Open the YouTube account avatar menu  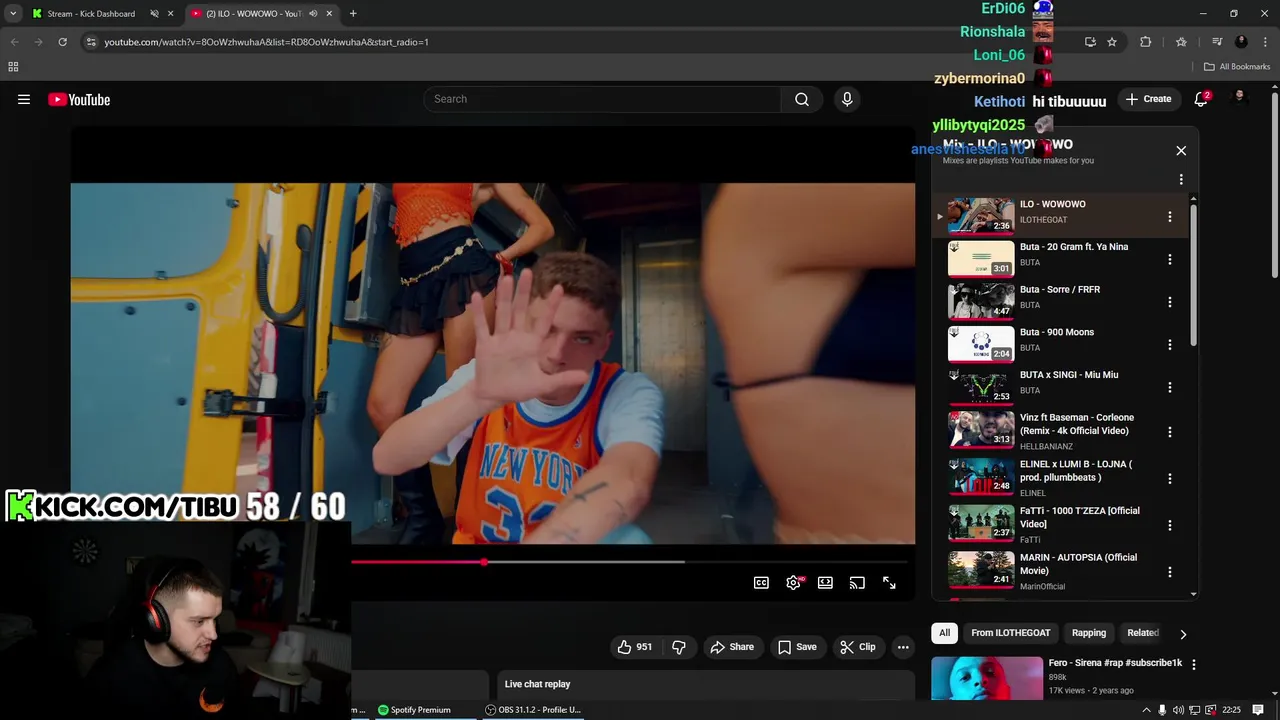(1240, 98)
